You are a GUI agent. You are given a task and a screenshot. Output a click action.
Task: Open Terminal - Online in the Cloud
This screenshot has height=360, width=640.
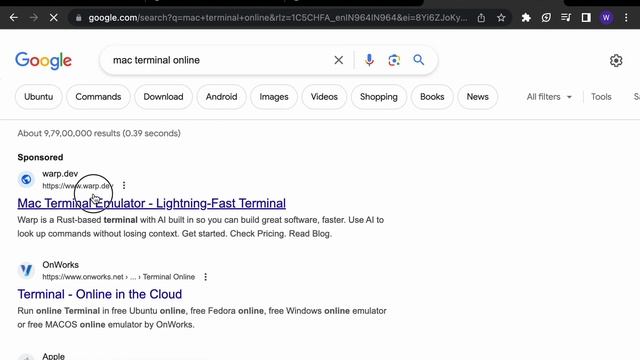click(100, 294)
